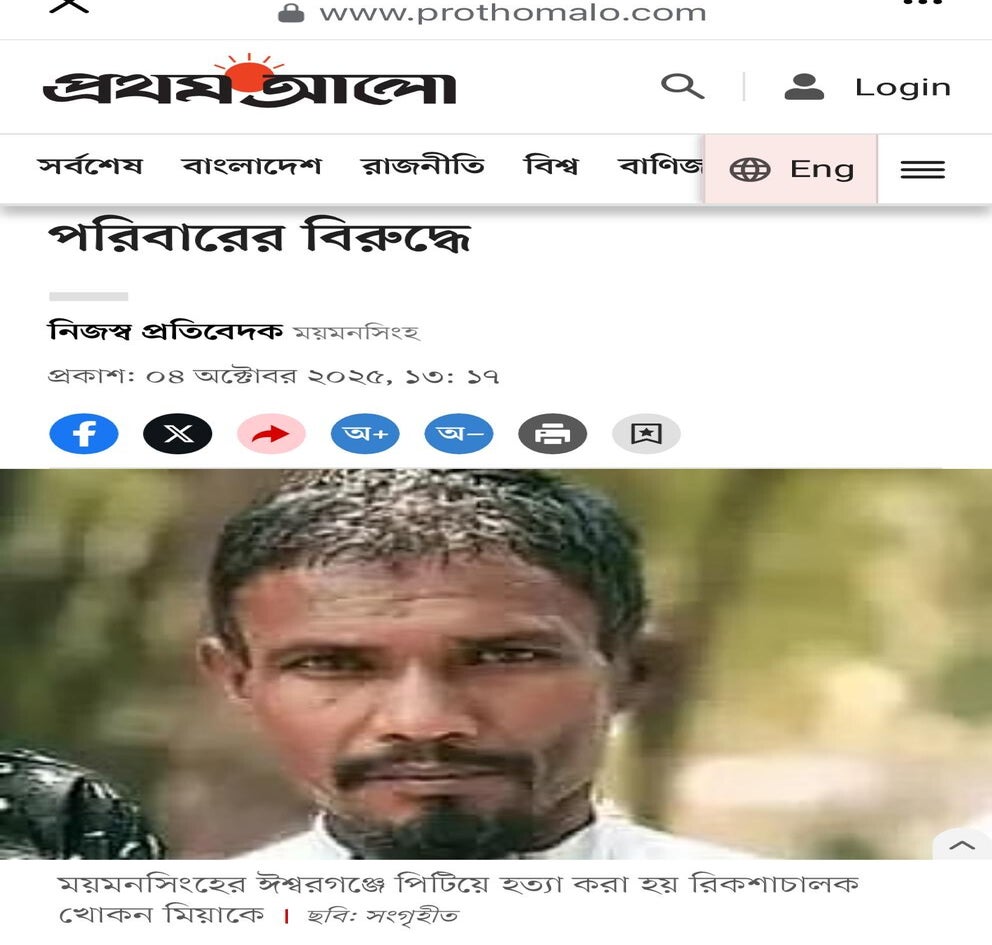Open the article photo of the man

(496, 664)
